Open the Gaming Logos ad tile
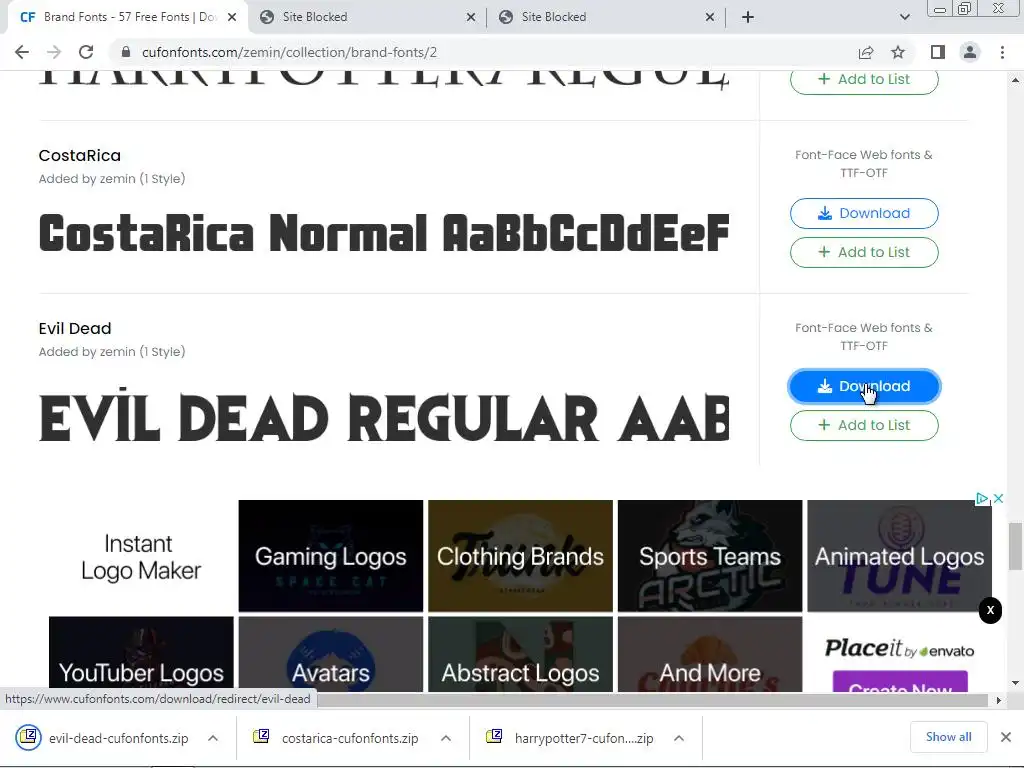Image resolution: width=1024 pixels, height=768 pixels. (330, 556)
